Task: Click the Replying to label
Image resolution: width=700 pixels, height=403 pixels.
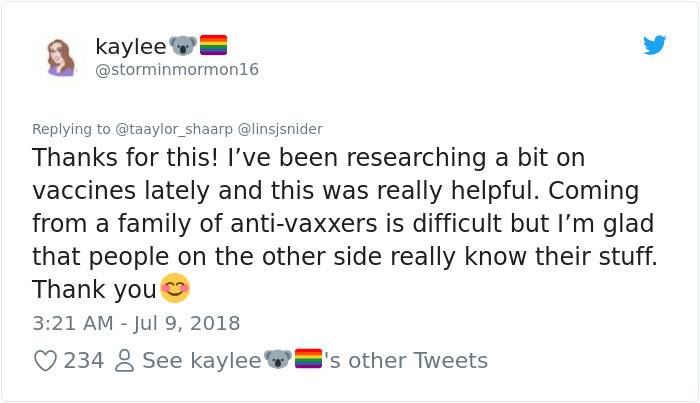Action: (72, 129)
